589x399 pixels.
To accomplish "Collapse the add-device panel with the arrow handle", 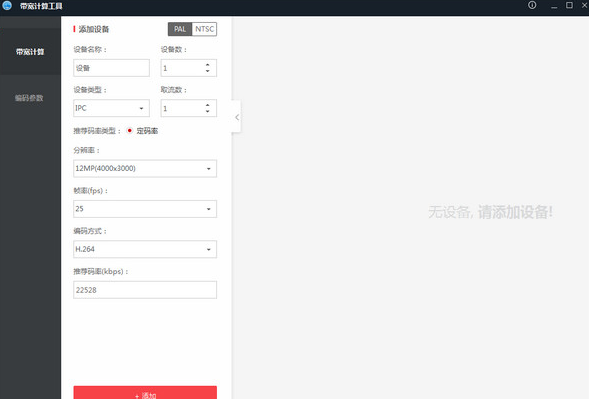I will tap(236, 117).
